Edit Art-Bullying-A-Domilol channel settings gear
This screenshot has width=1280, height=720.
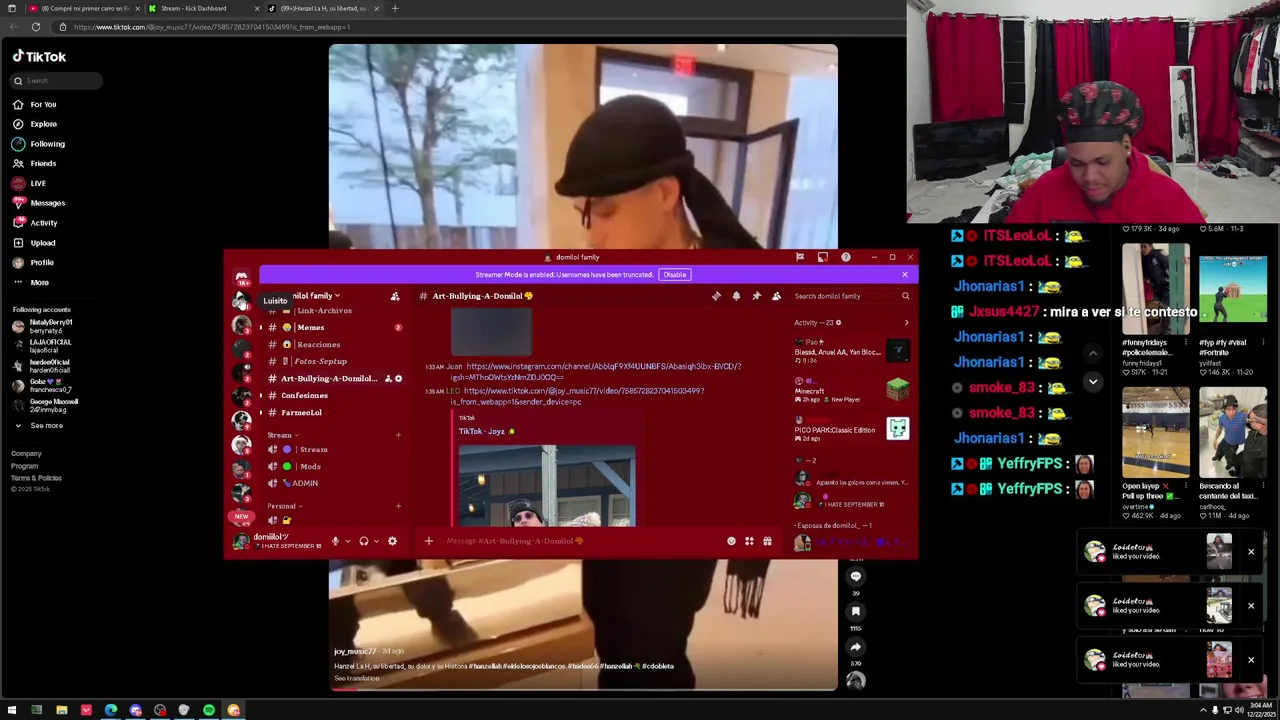[x=398, y=379]
